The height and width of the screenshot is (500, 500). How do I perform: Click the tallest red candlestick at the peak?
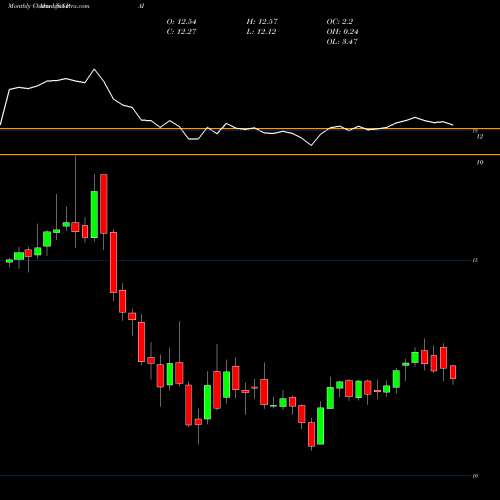[x=104, y=204]
